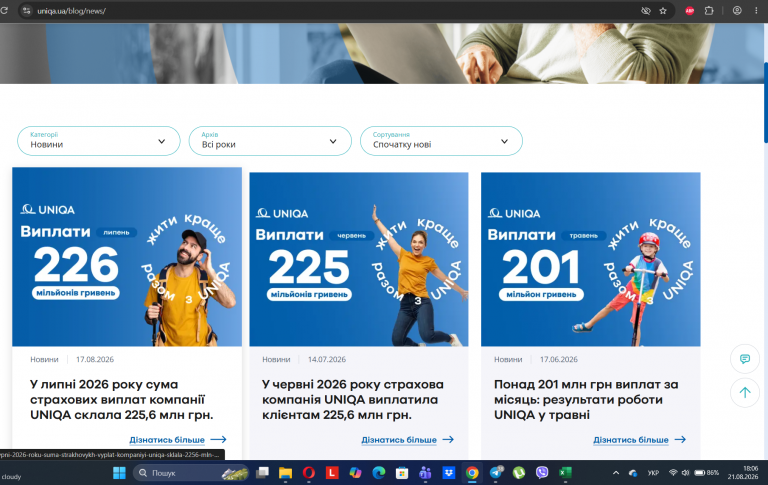Open the Архів dropdown showing Всі роки
Viewport: 768px width, 485px height.
click(270, 141)
